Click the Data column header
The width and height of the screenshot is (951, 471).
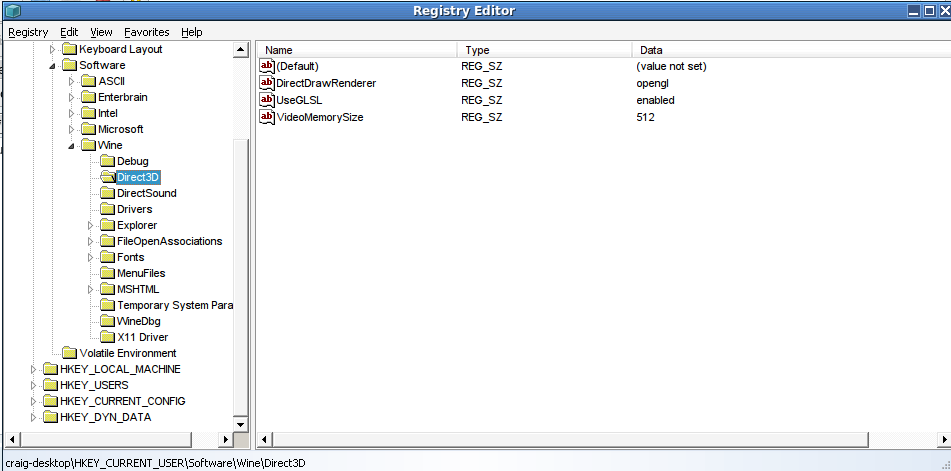click(791, 50)
